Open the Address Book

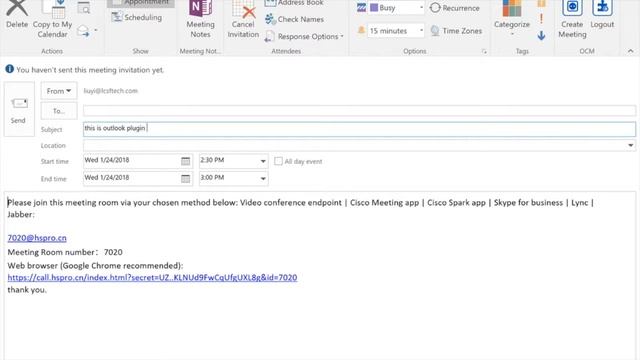tap(294, 3)
